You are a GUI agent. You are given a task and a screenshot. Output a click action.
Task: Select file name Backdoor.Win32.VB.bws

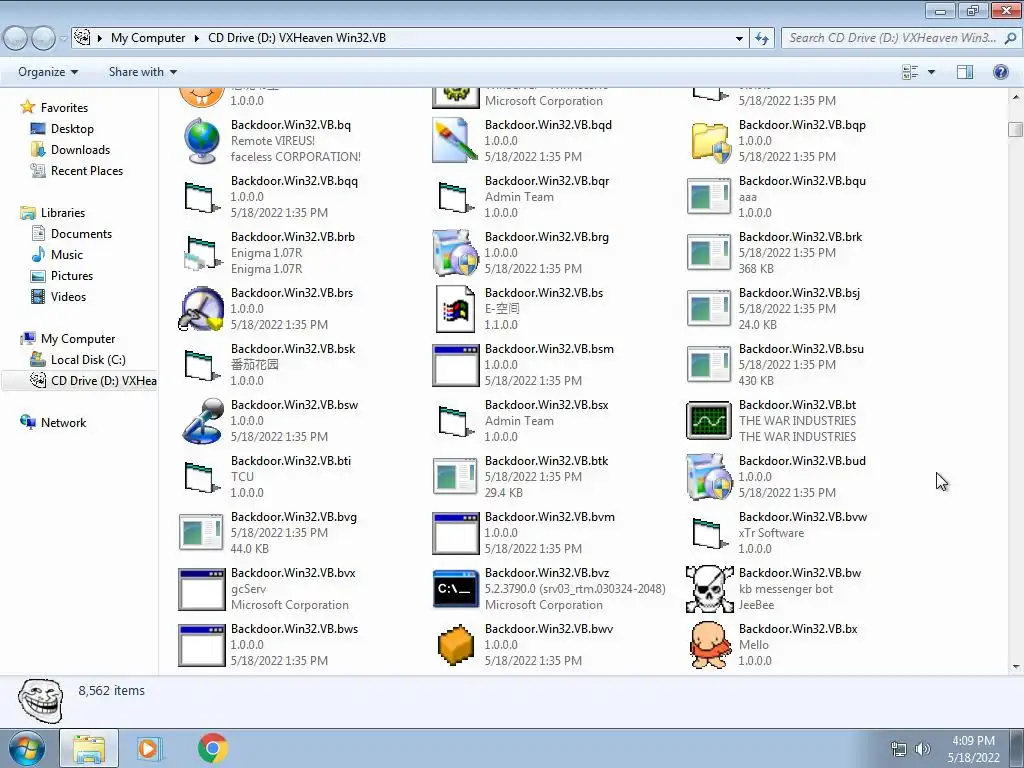[294, 629]
